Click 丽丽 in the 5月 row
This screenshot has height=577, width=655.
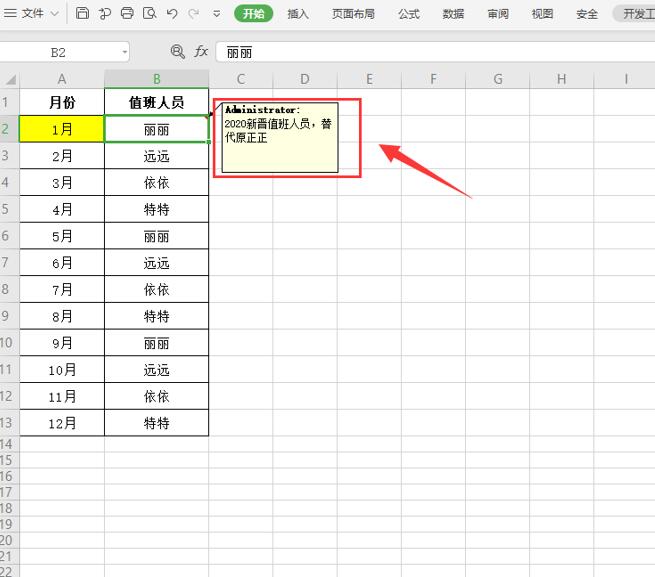pos(157,236)
